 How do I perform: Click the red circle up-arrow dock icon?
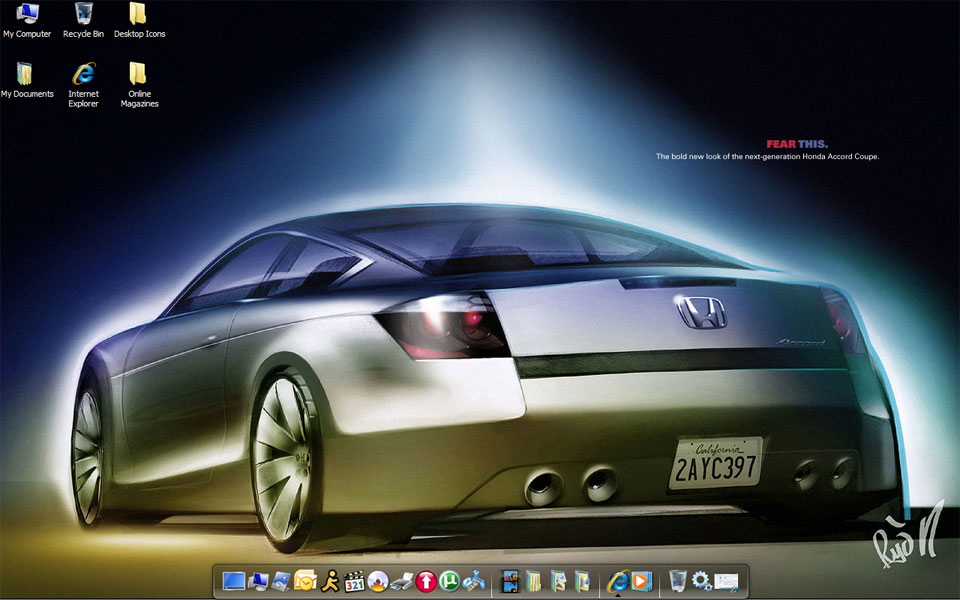coord(426,581)
